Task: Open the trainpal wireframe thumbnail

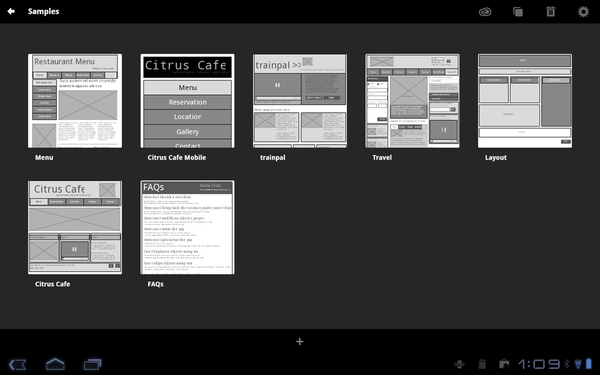Action: pos(300,101)
